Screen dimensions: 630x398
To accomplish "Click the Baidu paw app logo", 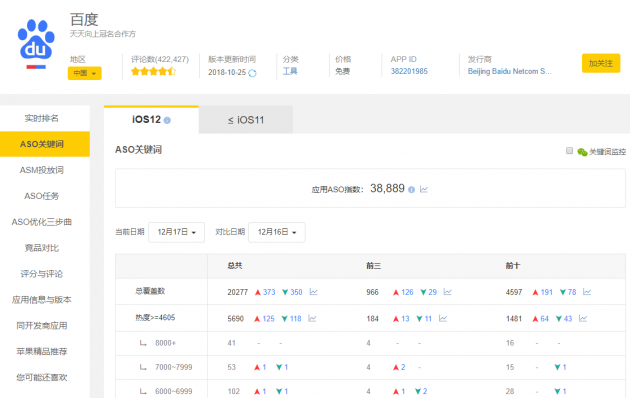I will [x=36, y=44].
